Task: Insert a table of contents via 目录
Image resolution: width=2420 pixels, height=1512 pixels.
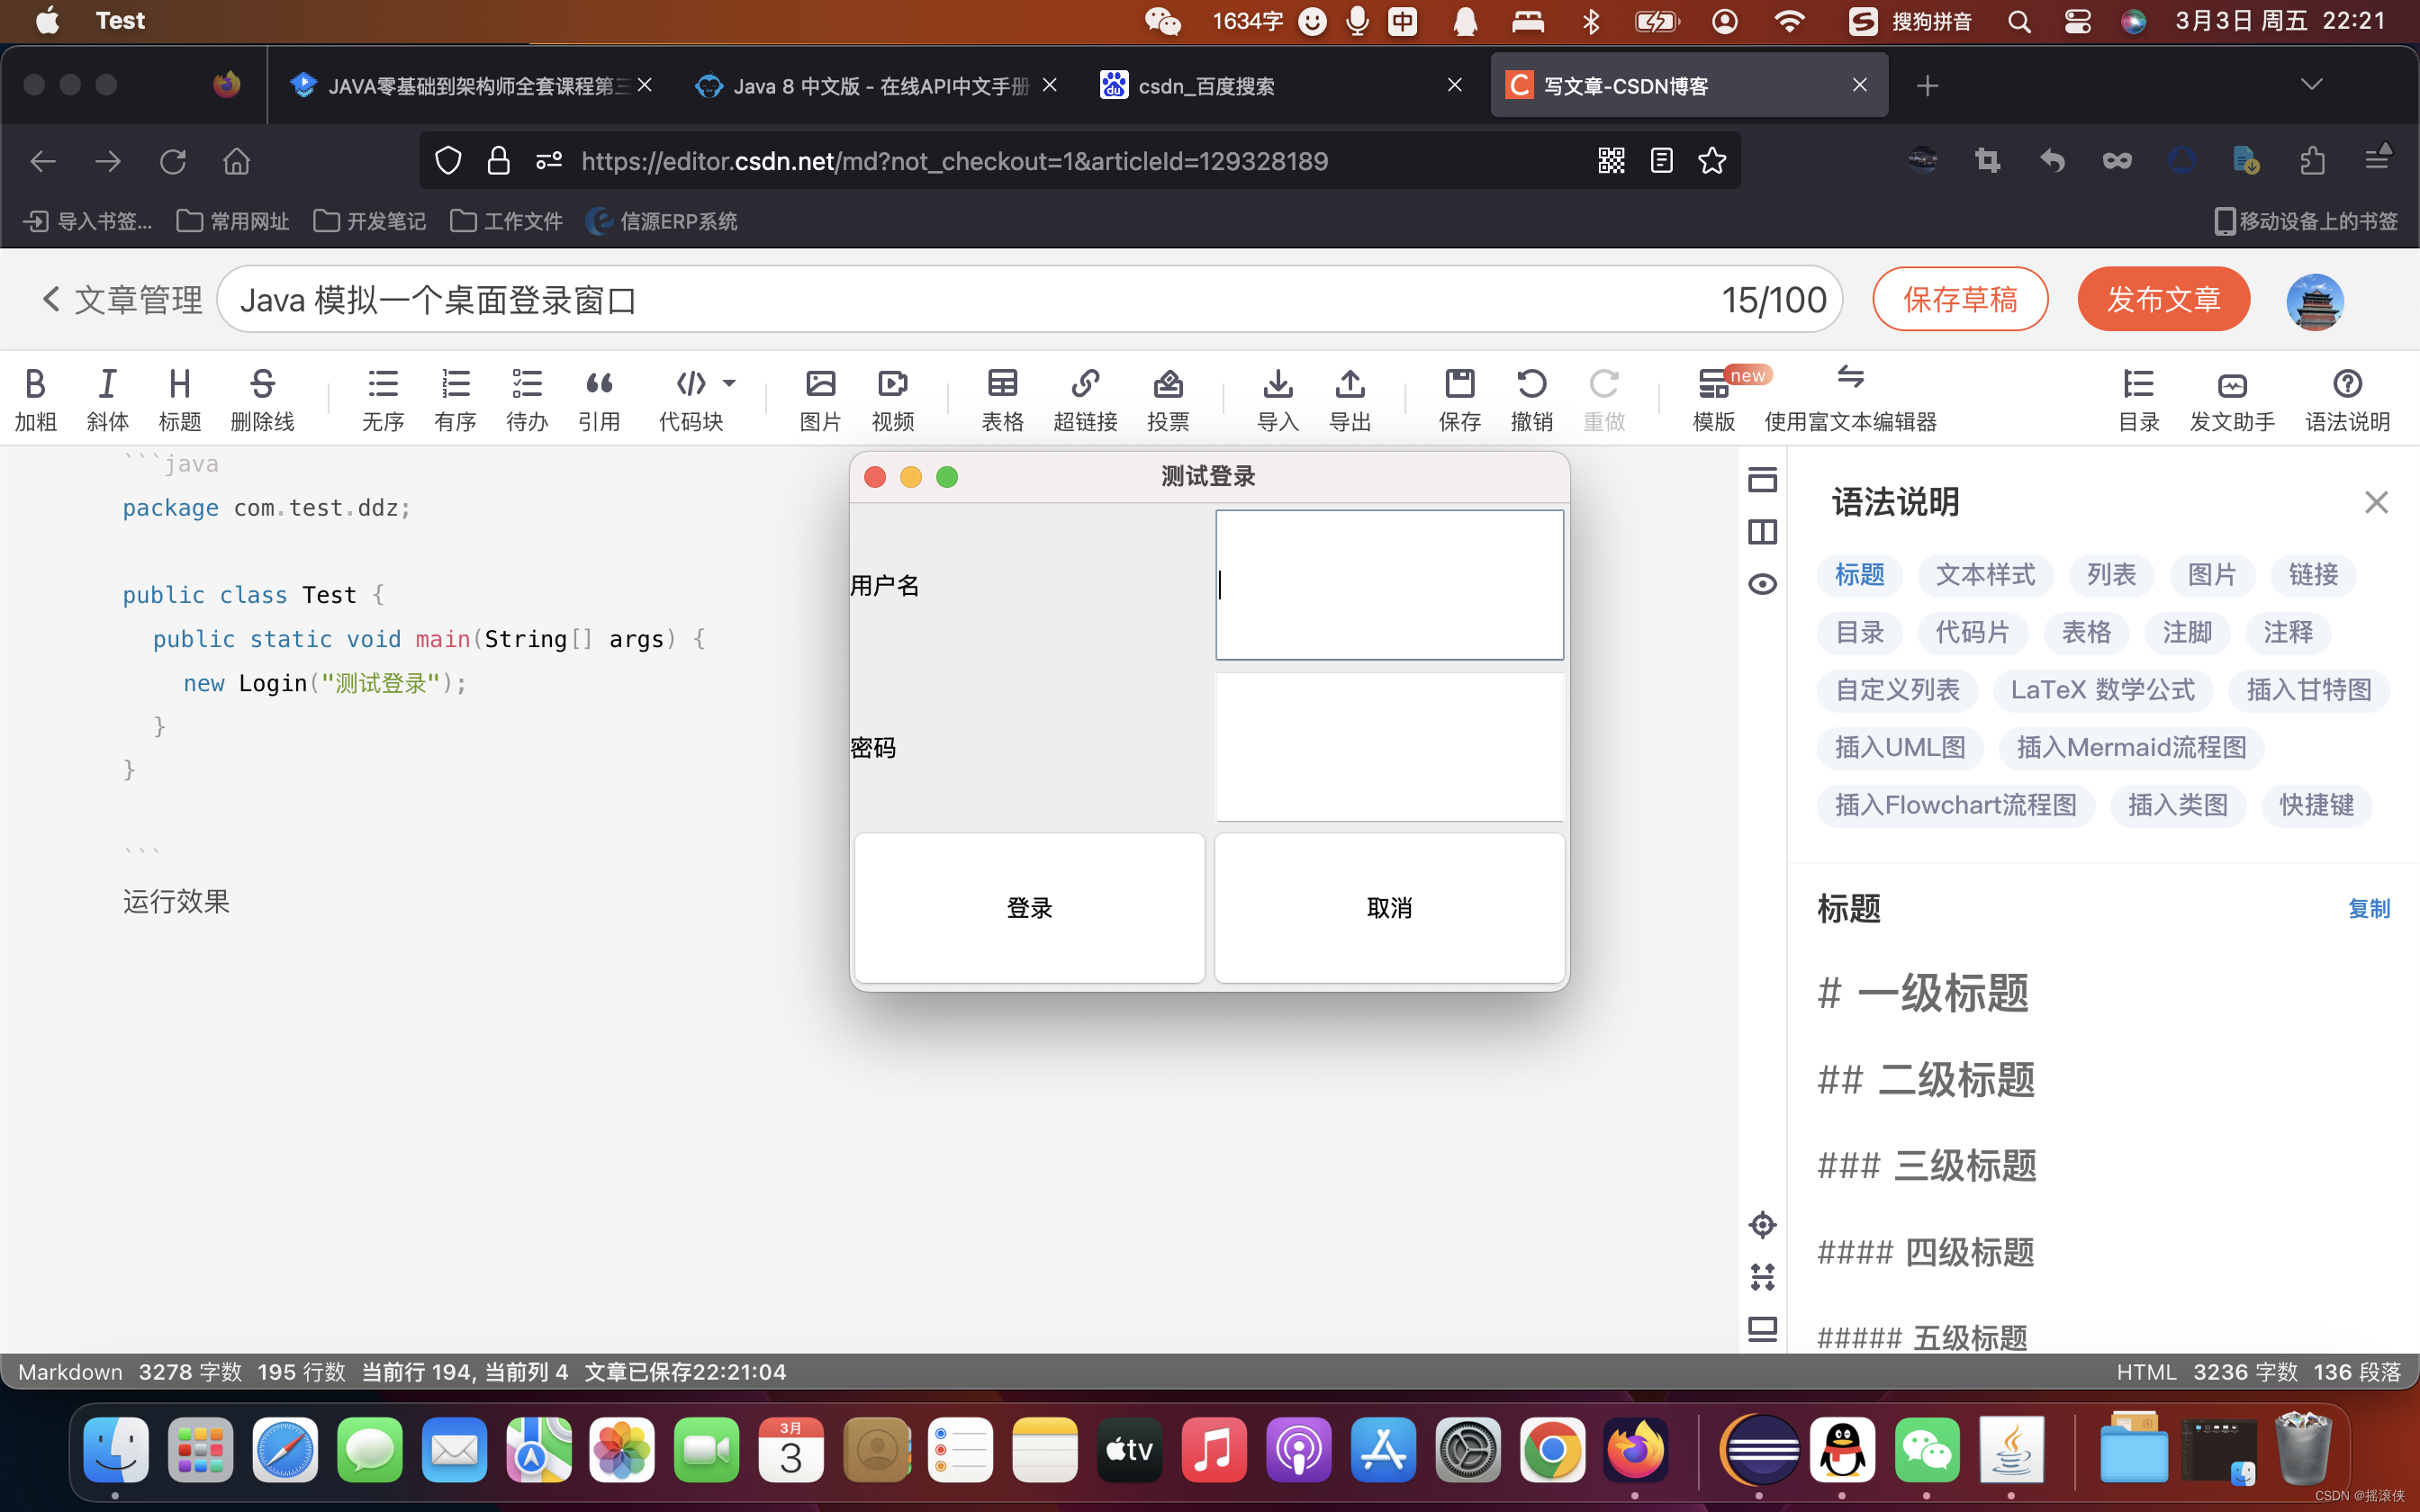Action: (2139, 398)
